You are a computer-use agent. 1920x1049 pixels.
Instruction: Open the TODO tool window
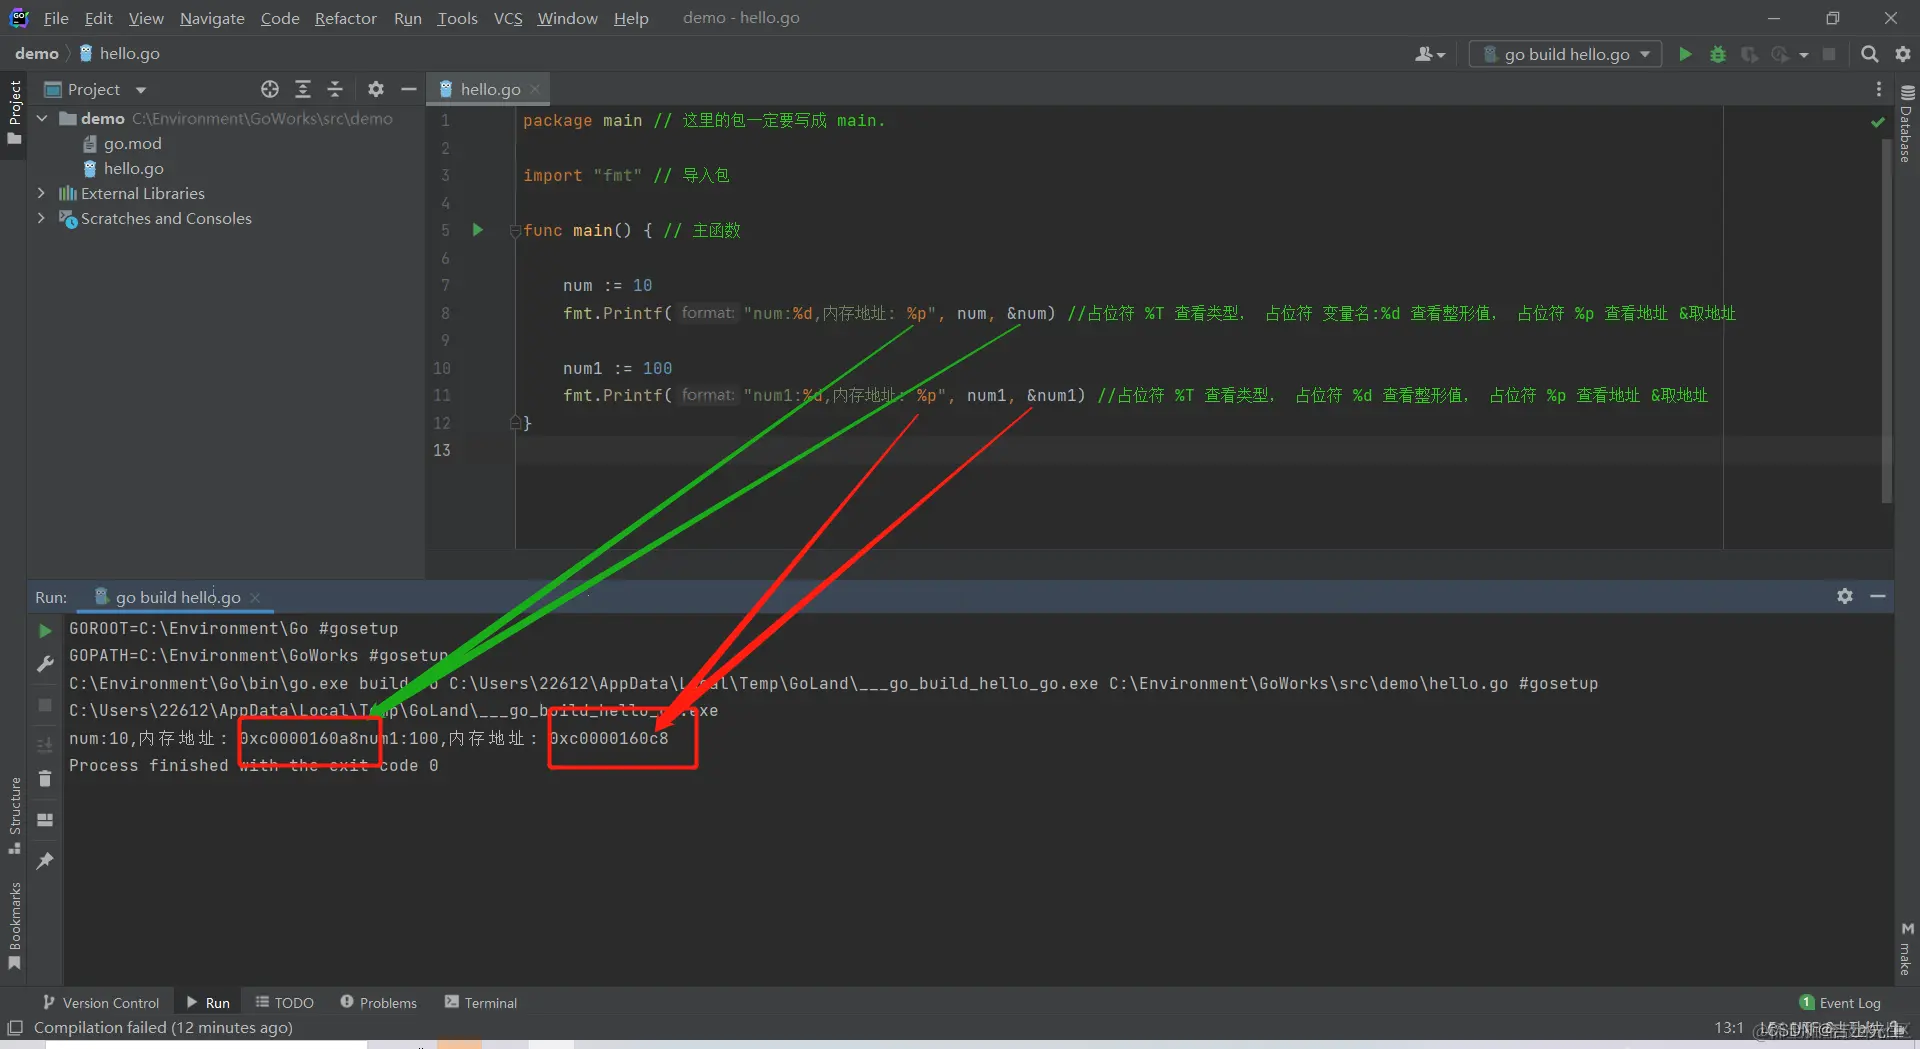coord(285,1002)
